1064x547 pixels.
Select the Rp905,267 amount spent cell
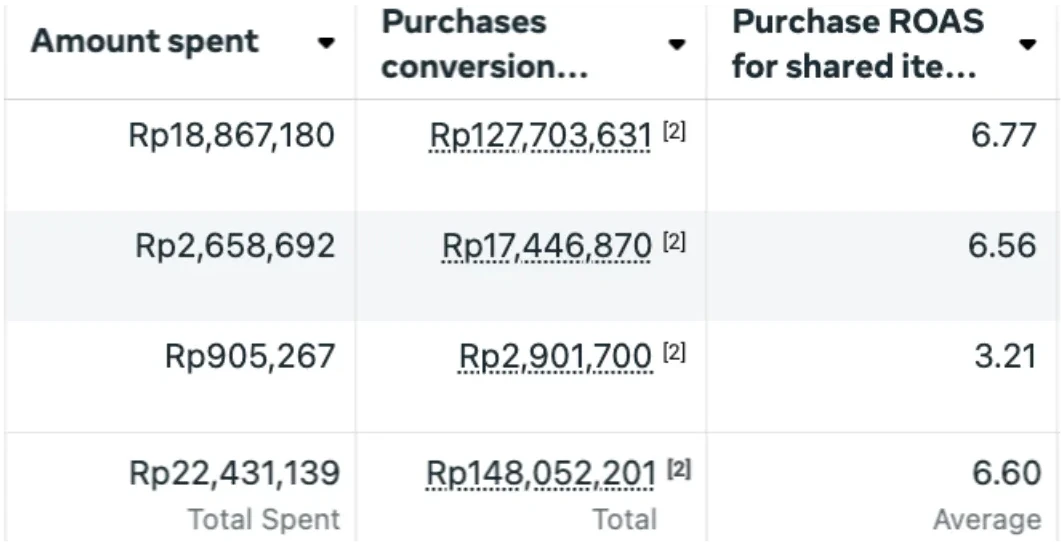(250, 355)
